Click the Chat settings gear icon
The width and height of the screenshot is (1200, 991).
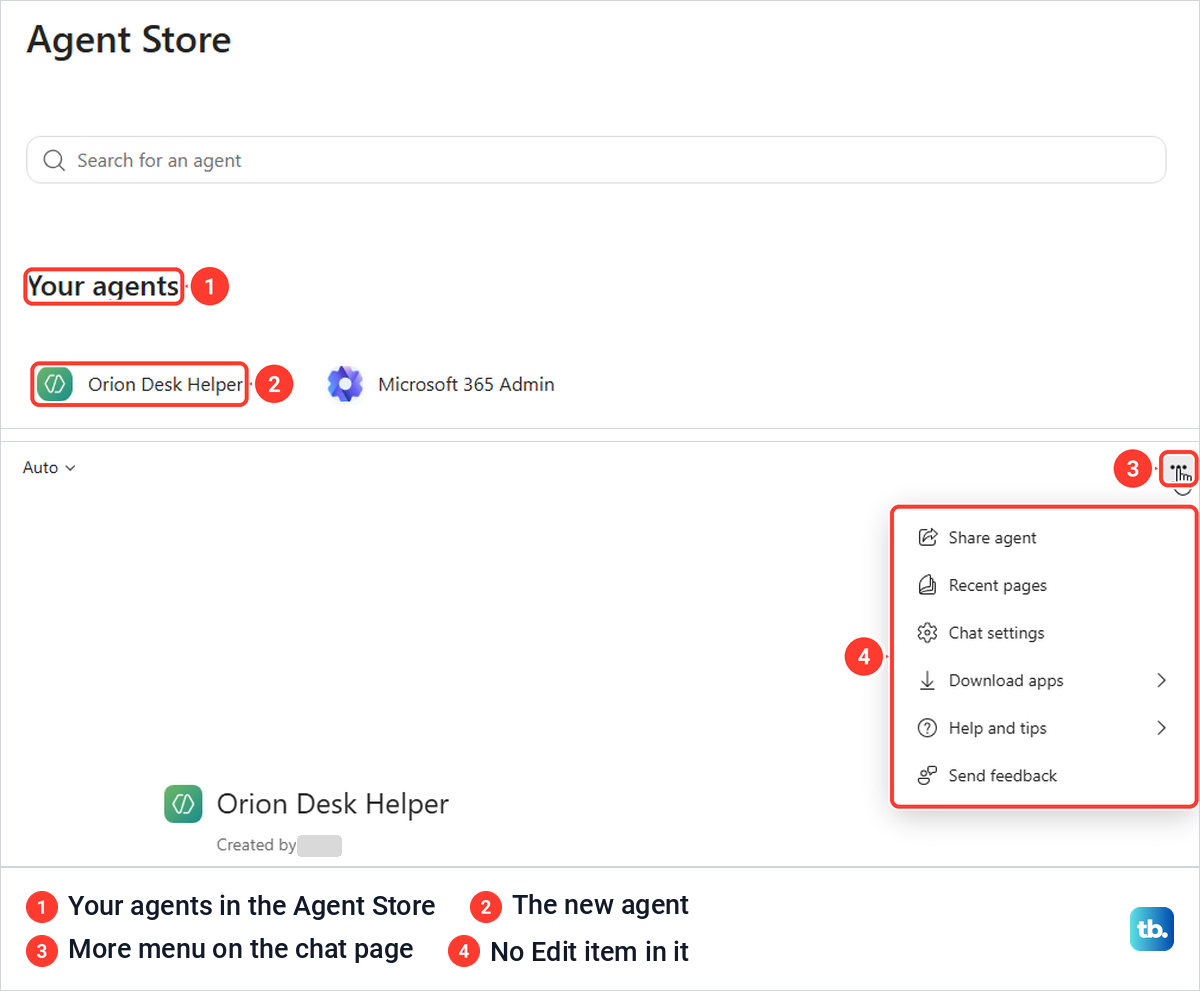pos(927,633)
